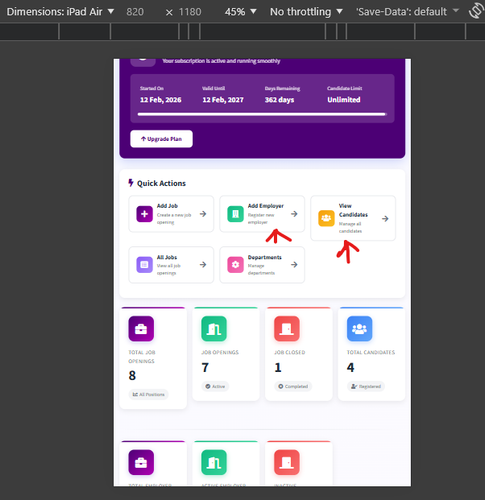Click the arrow on the Add Employer card
Viewport: 485px width, 500px height.
tap(294, 214)
